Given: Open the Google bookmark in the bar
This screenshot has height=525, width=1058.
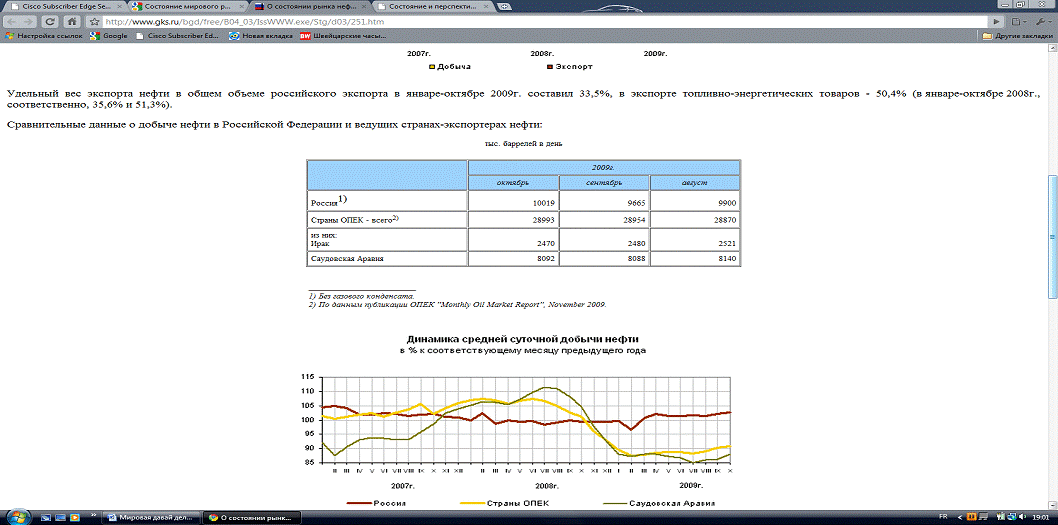Looking at the screenshot, I should 108,36.
